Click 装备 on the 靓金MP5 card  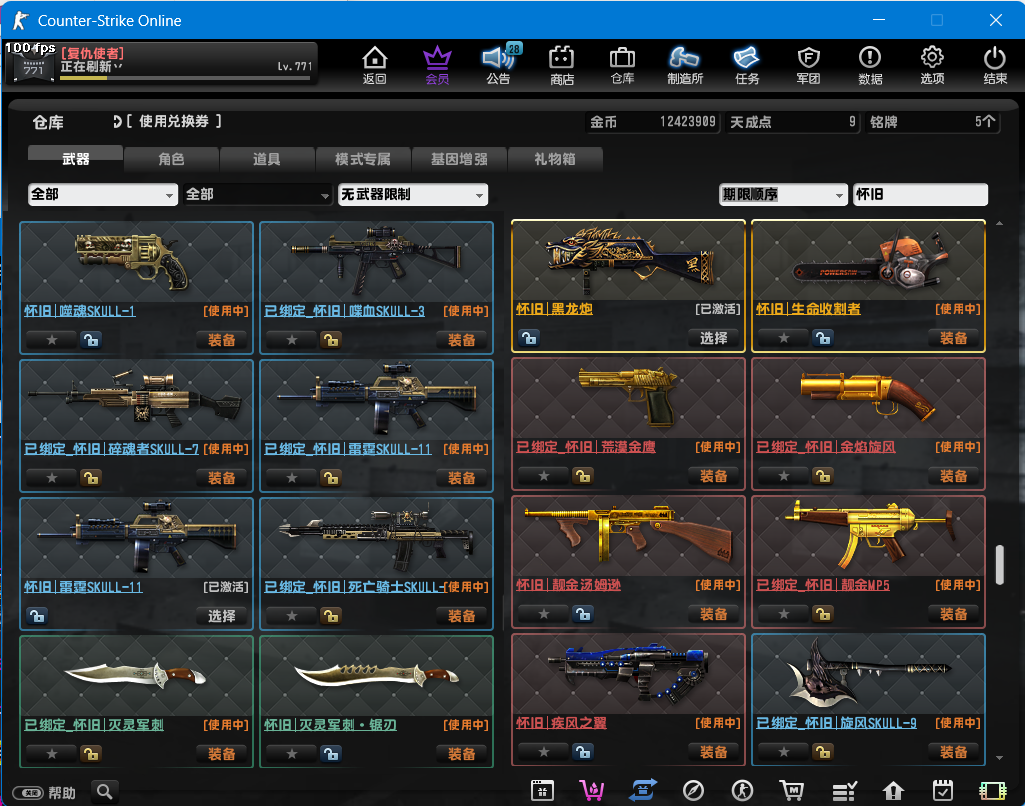954,614
